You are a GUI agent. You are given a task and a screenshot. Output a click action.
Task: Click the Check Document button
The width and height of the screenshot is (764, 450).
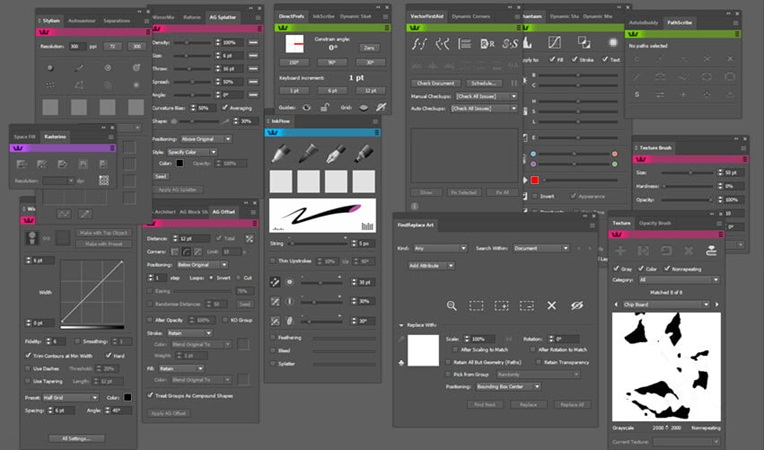[x=437, y=83]
